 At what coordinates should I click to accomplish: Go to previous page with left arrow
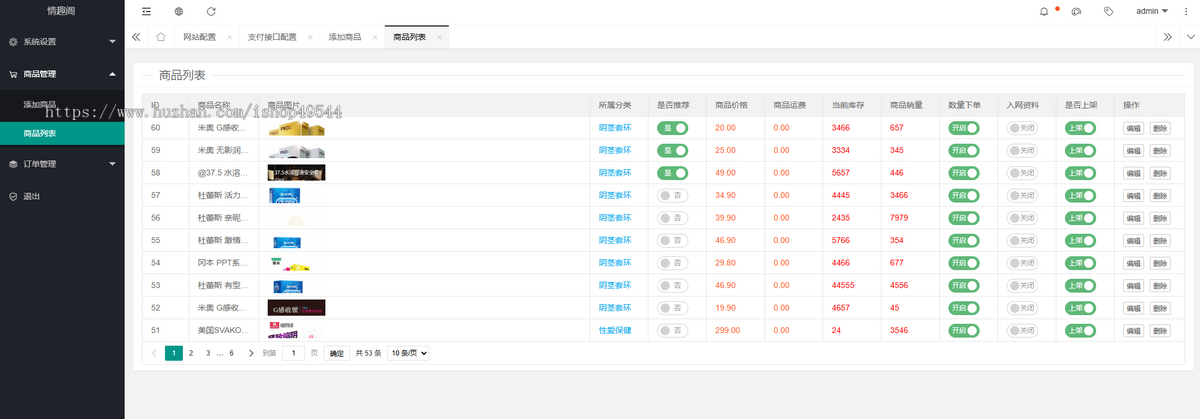pyautogui.click(x=153, y=353)
